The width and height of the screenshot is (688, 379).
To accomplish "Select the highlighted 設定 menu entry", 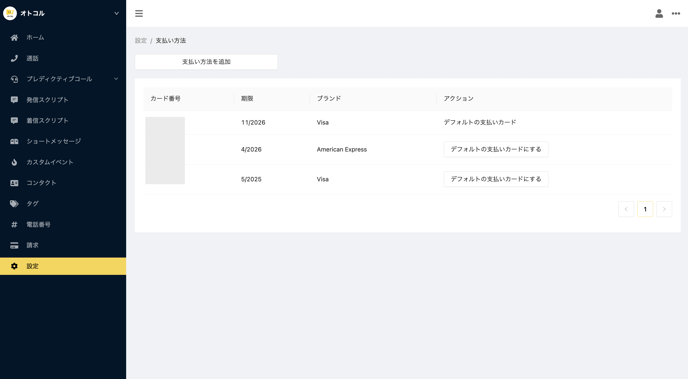I will 63,266.
